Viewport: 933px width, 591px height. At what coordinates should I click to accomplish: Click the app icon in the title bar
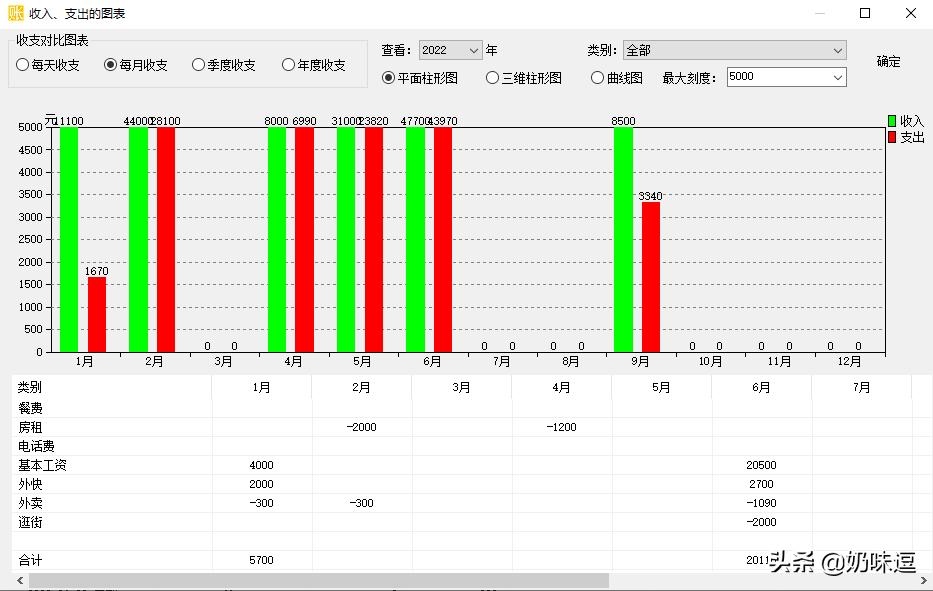point(15,12)
